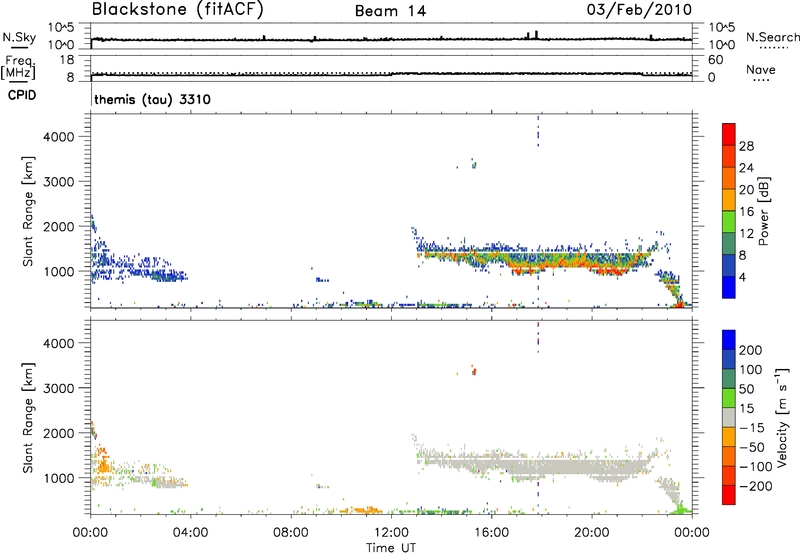
Task: Click the gray velocity scatter band near 18:00
Action: pyautogui.click(x=541, y=467)
